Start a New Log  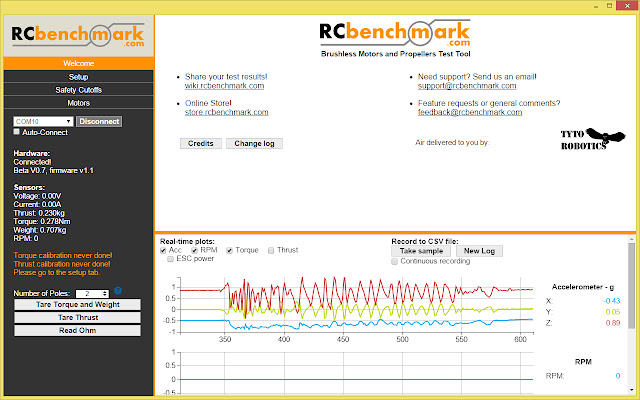click(x=479, y=251)
